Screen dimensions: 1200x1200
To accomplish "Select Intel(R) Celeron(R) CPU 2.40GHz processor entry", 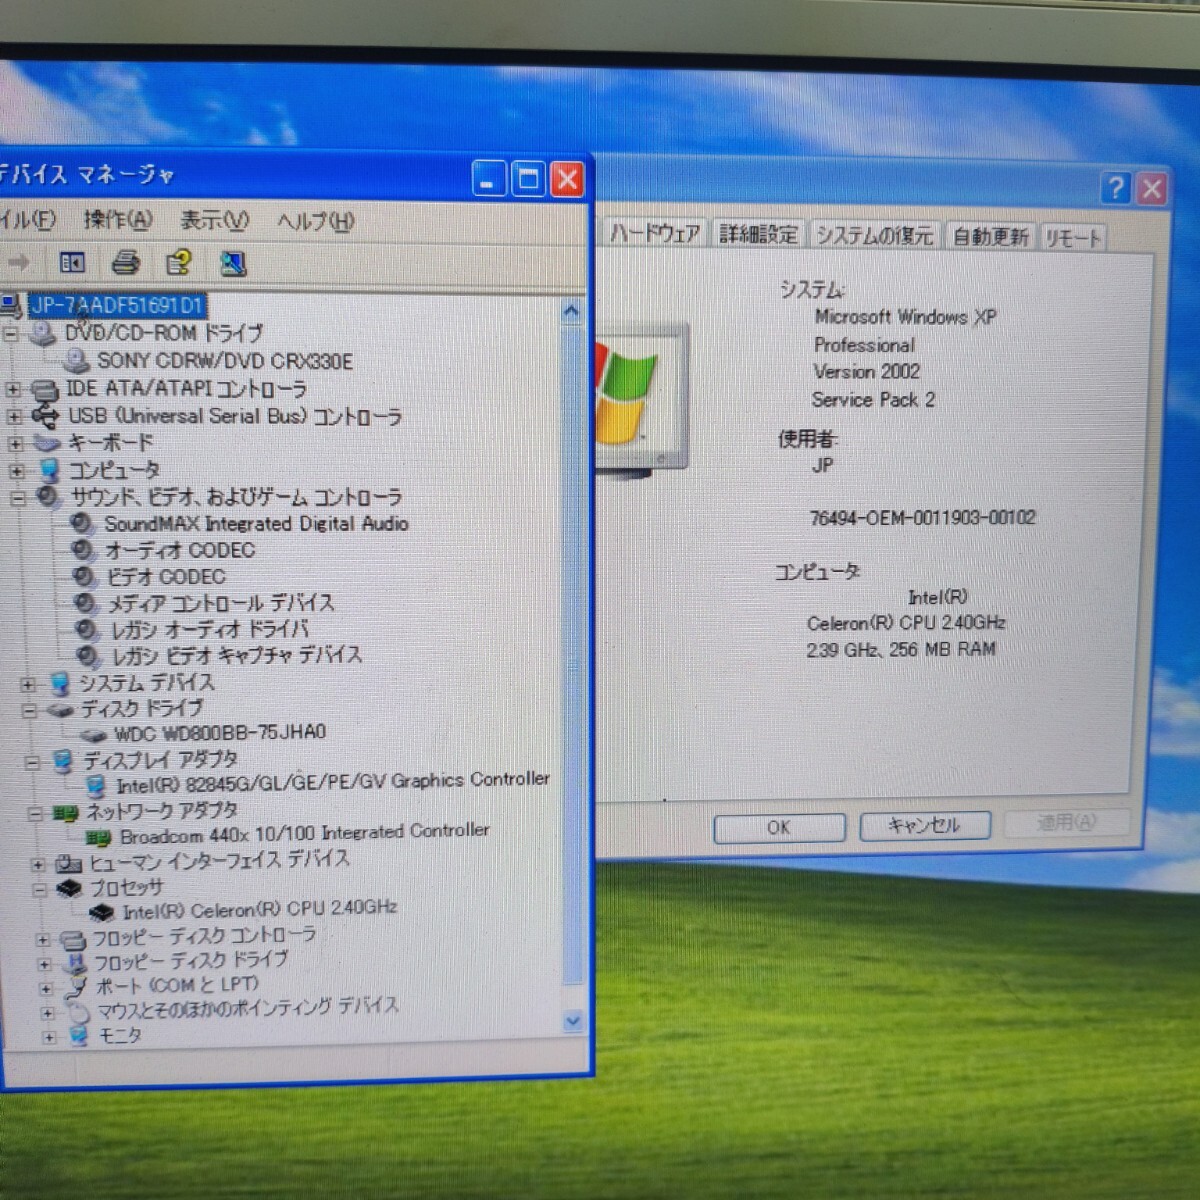I will pos(260,910).
